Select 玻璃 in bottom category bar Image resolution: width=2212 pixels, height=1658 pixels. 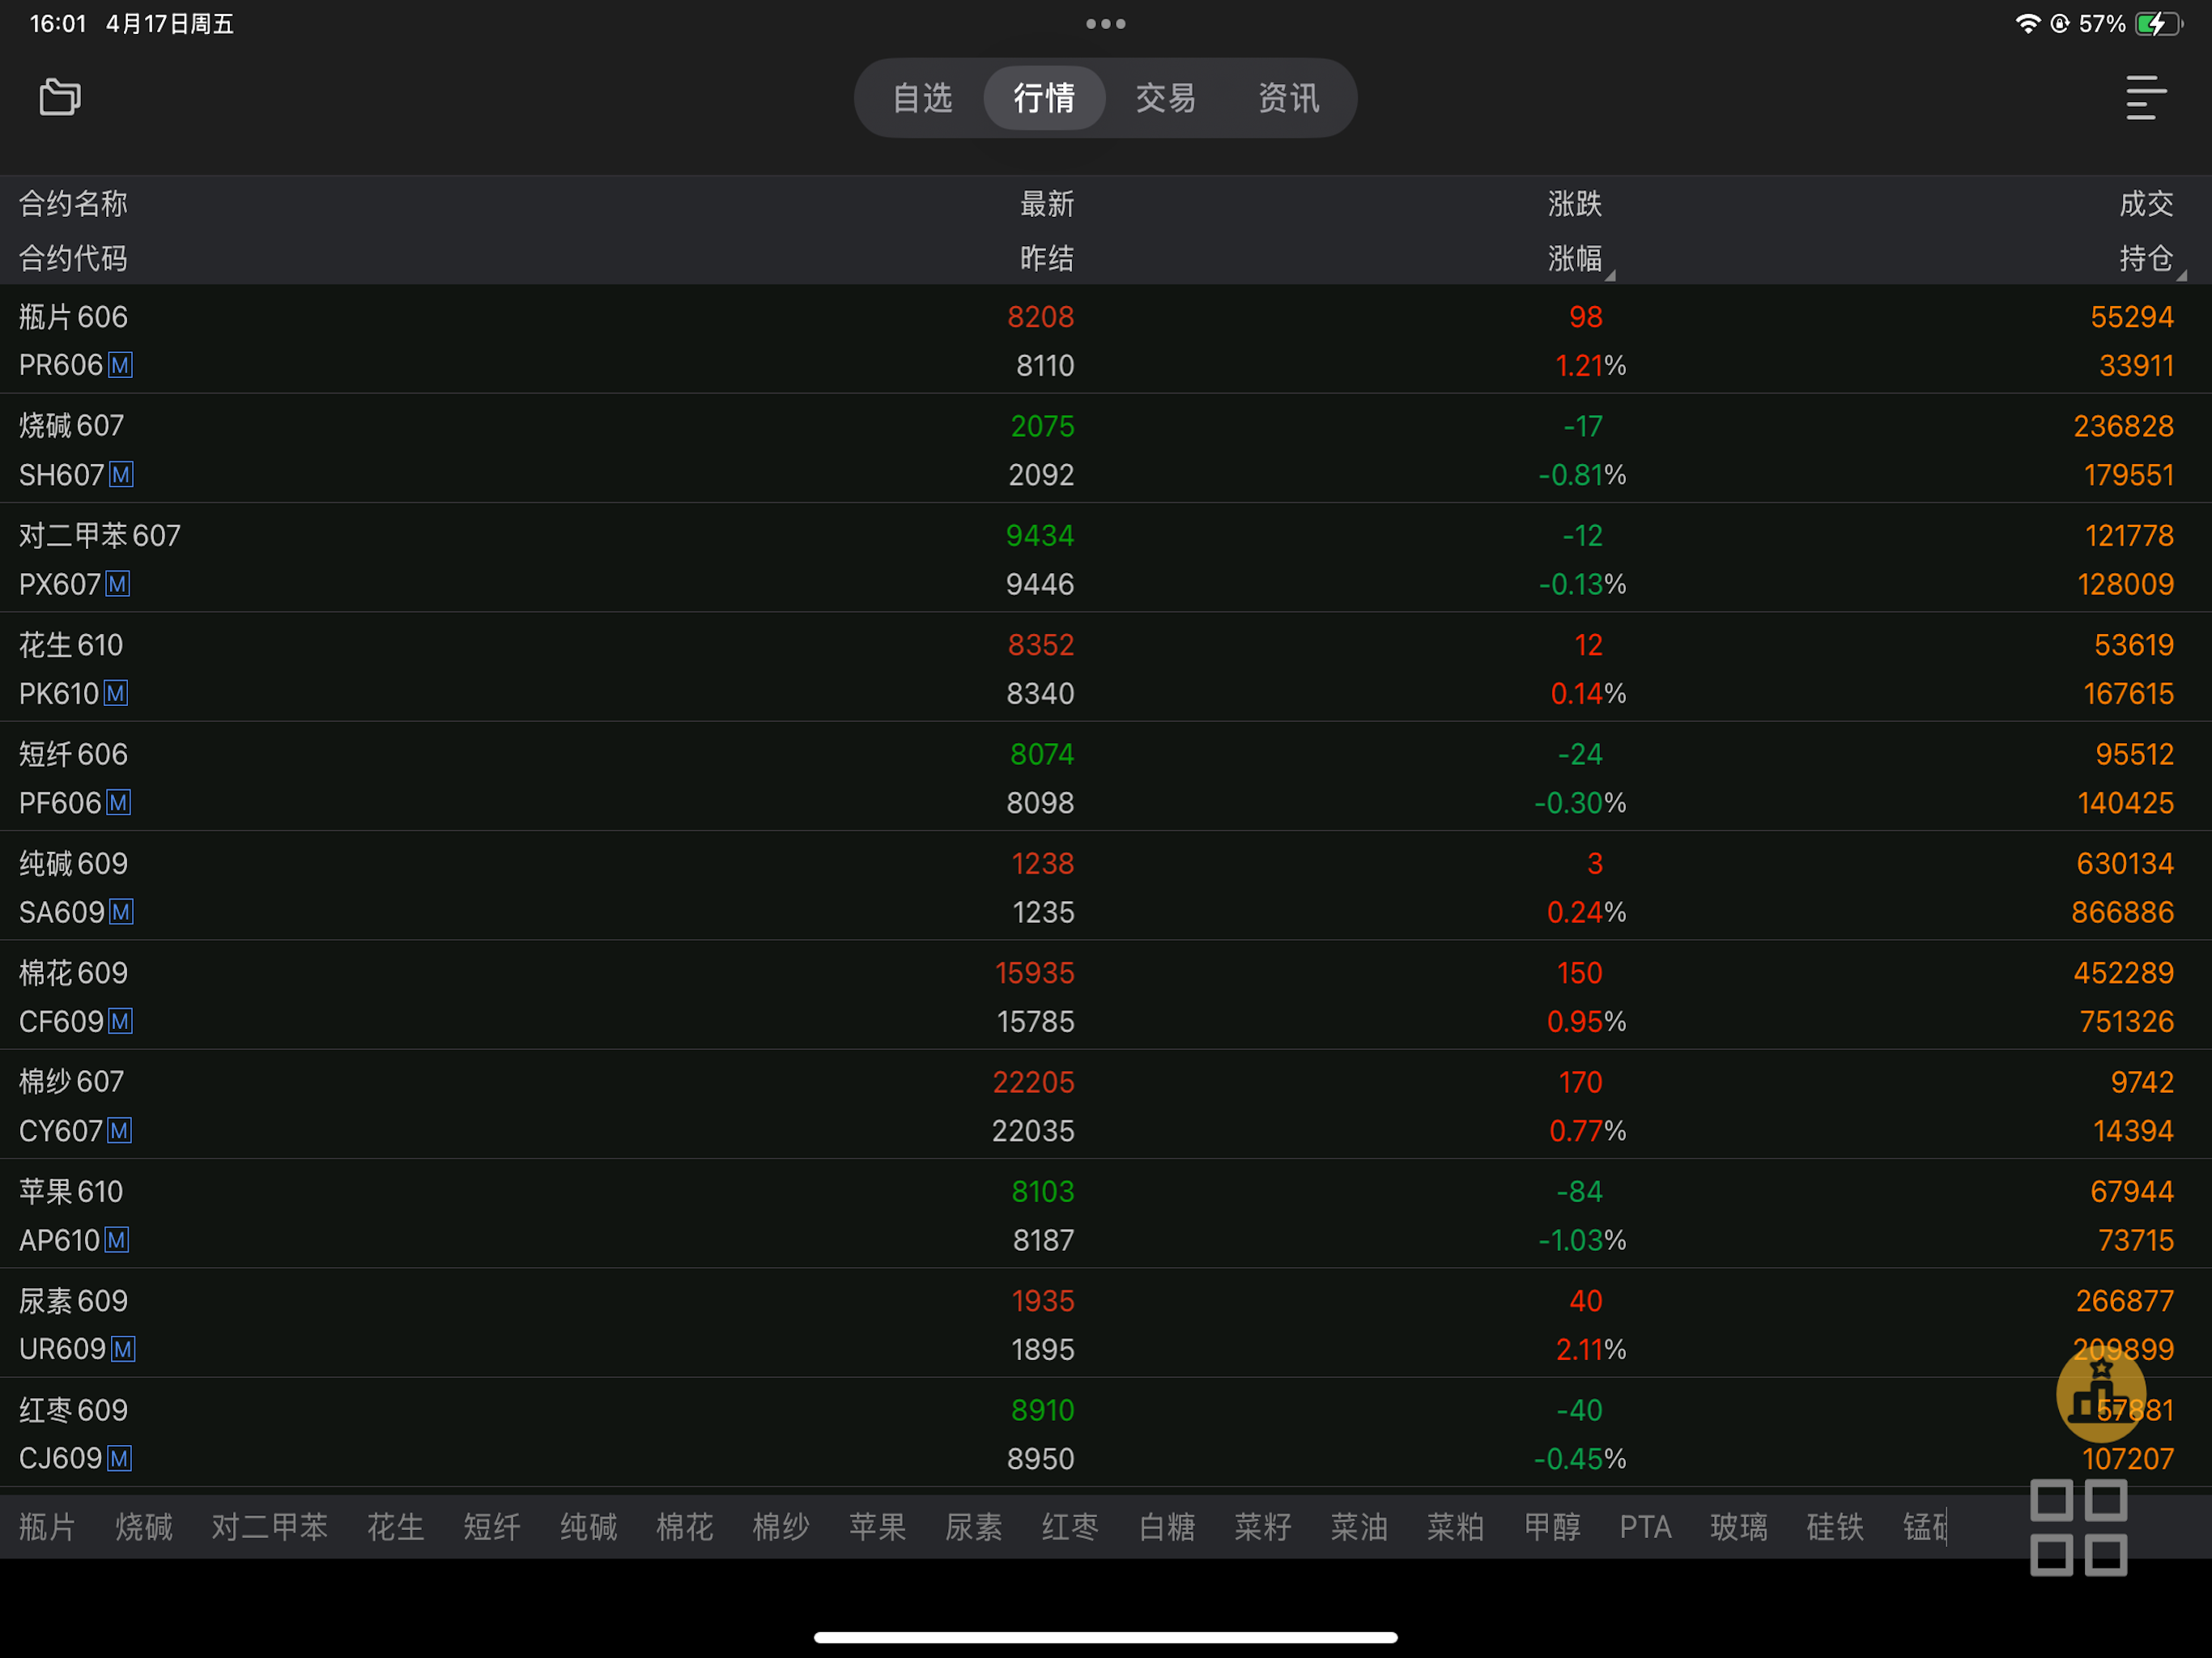tap(1739, 1527)
